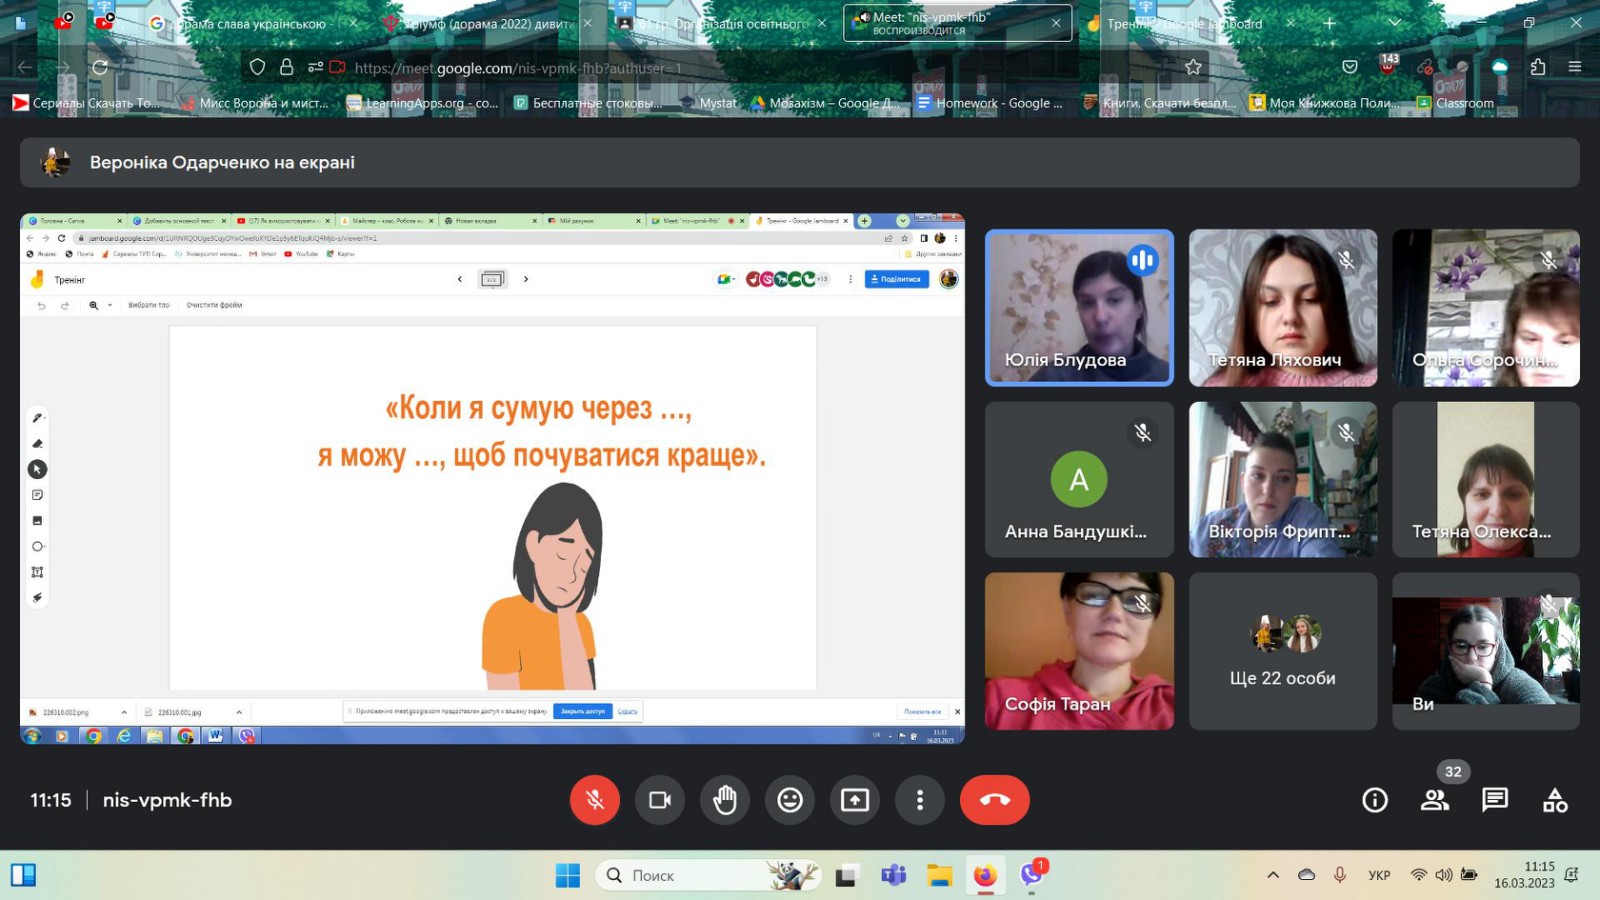Open the 'Ще 22 особи' tile
This screenshot has height=900, width=1600.
(1282, 651)
